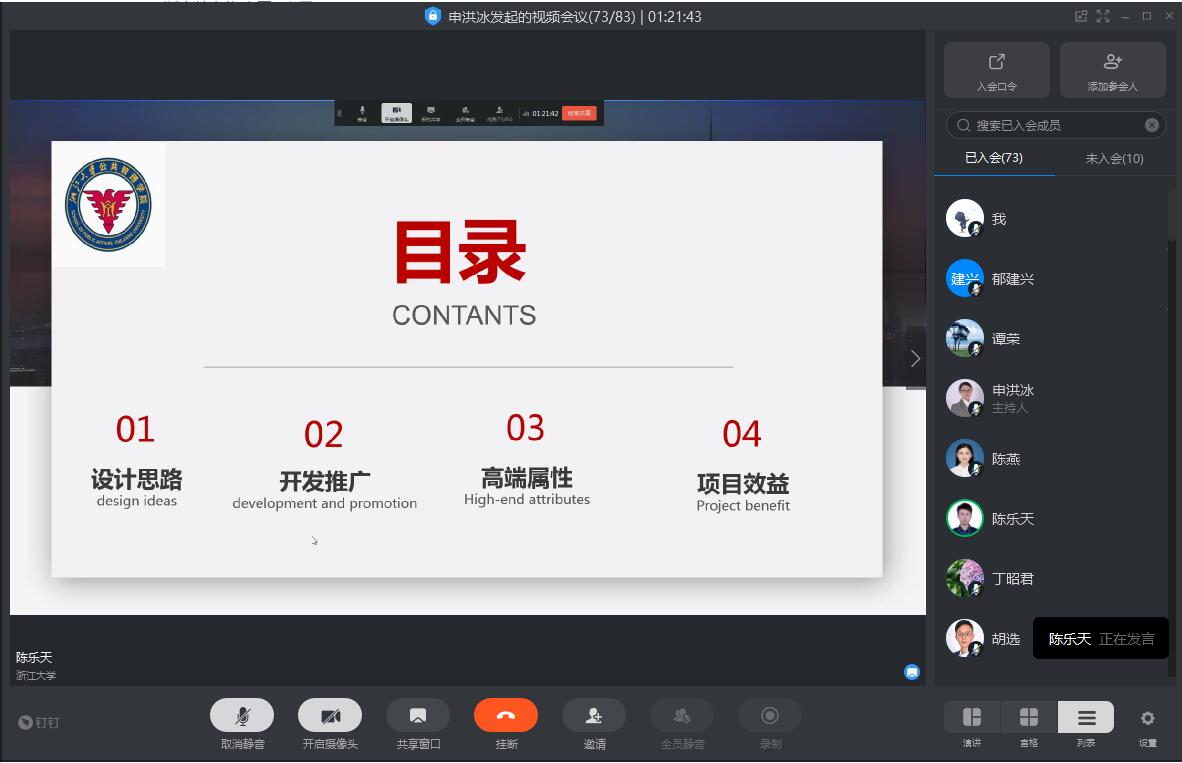Image resolution: width=1182 pixels, height=763 pixels.
Task: Mute all meeting participants
Action: (x=681, y=715)
